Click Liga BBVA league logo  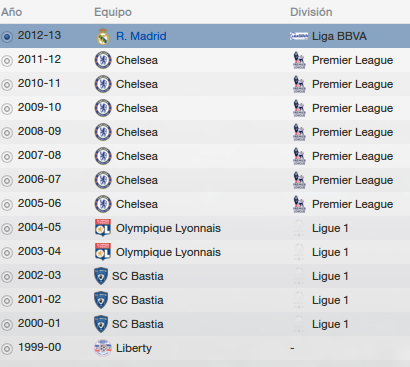click(299, 36)
